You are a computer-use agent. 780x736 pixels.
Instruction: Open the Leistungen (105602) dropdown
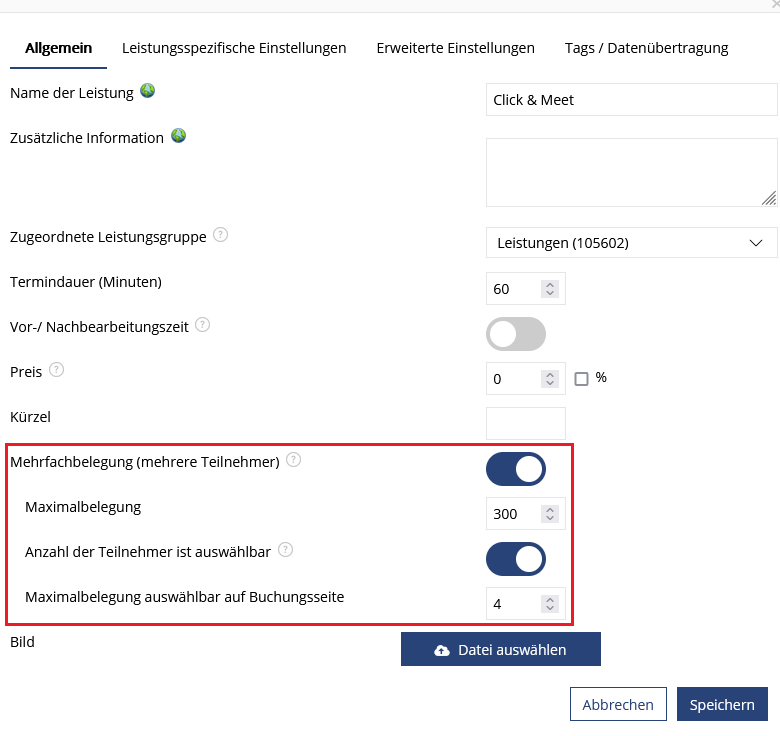[x=631, y=243]
